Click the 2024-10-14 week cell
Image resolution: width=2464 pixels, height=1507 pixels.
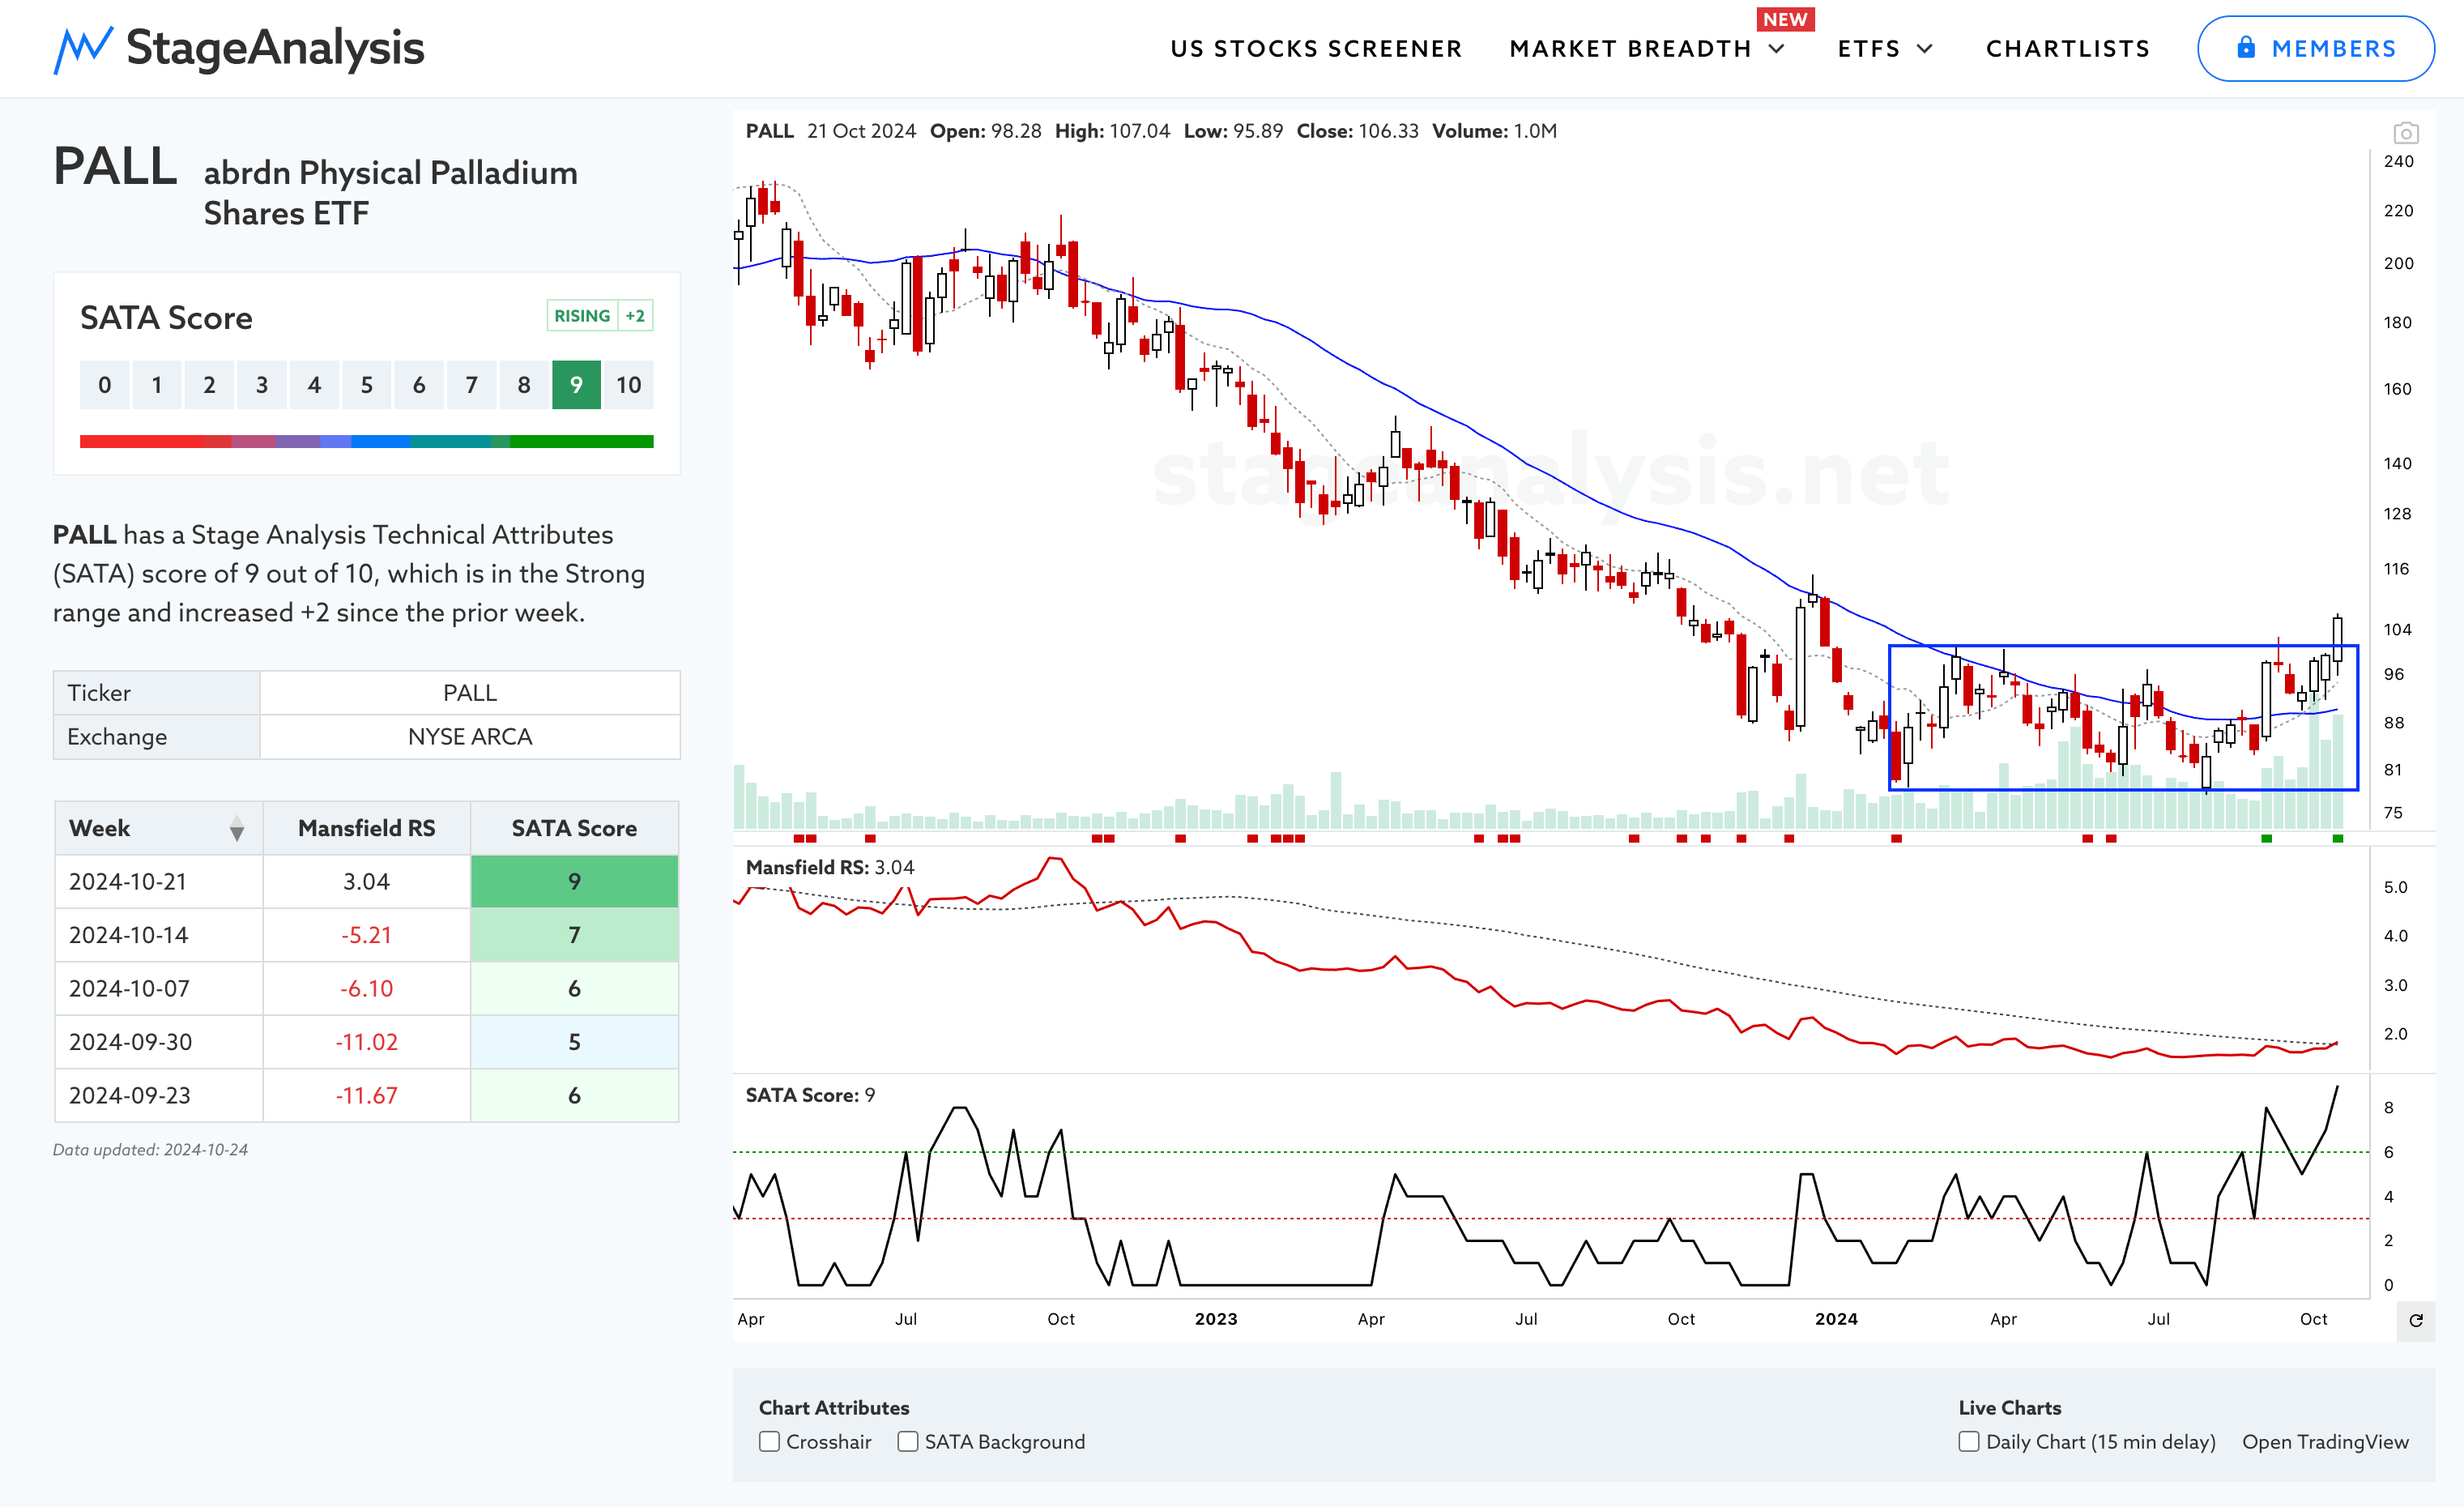click(x=158, y=935)
